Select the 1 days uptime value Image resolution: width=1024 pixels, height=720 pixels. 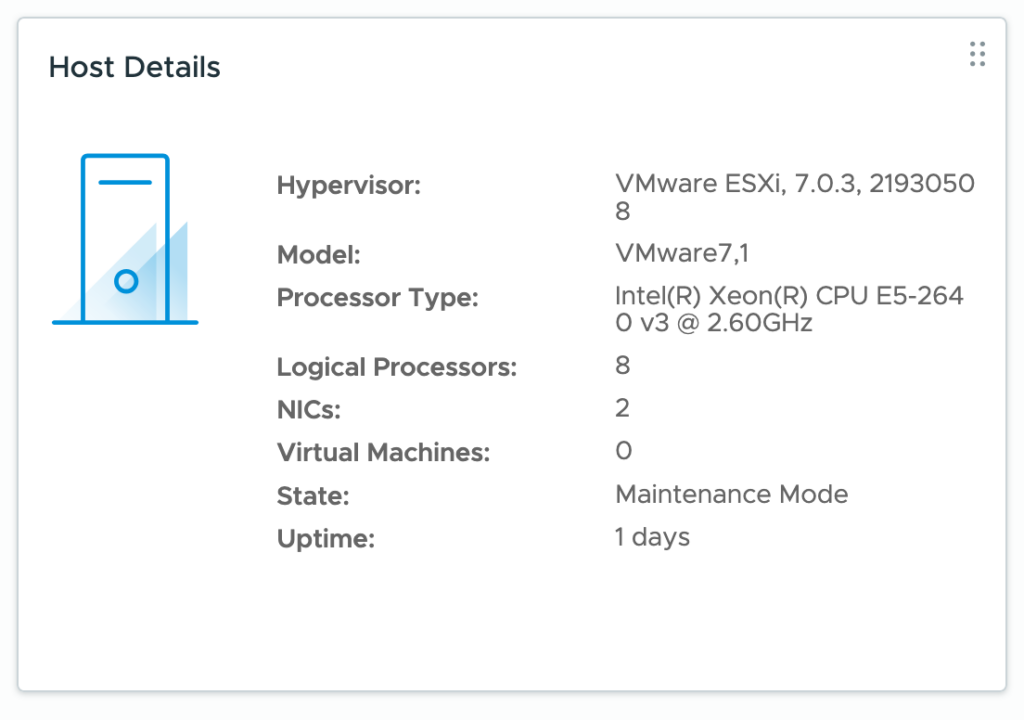coord(652,537)
